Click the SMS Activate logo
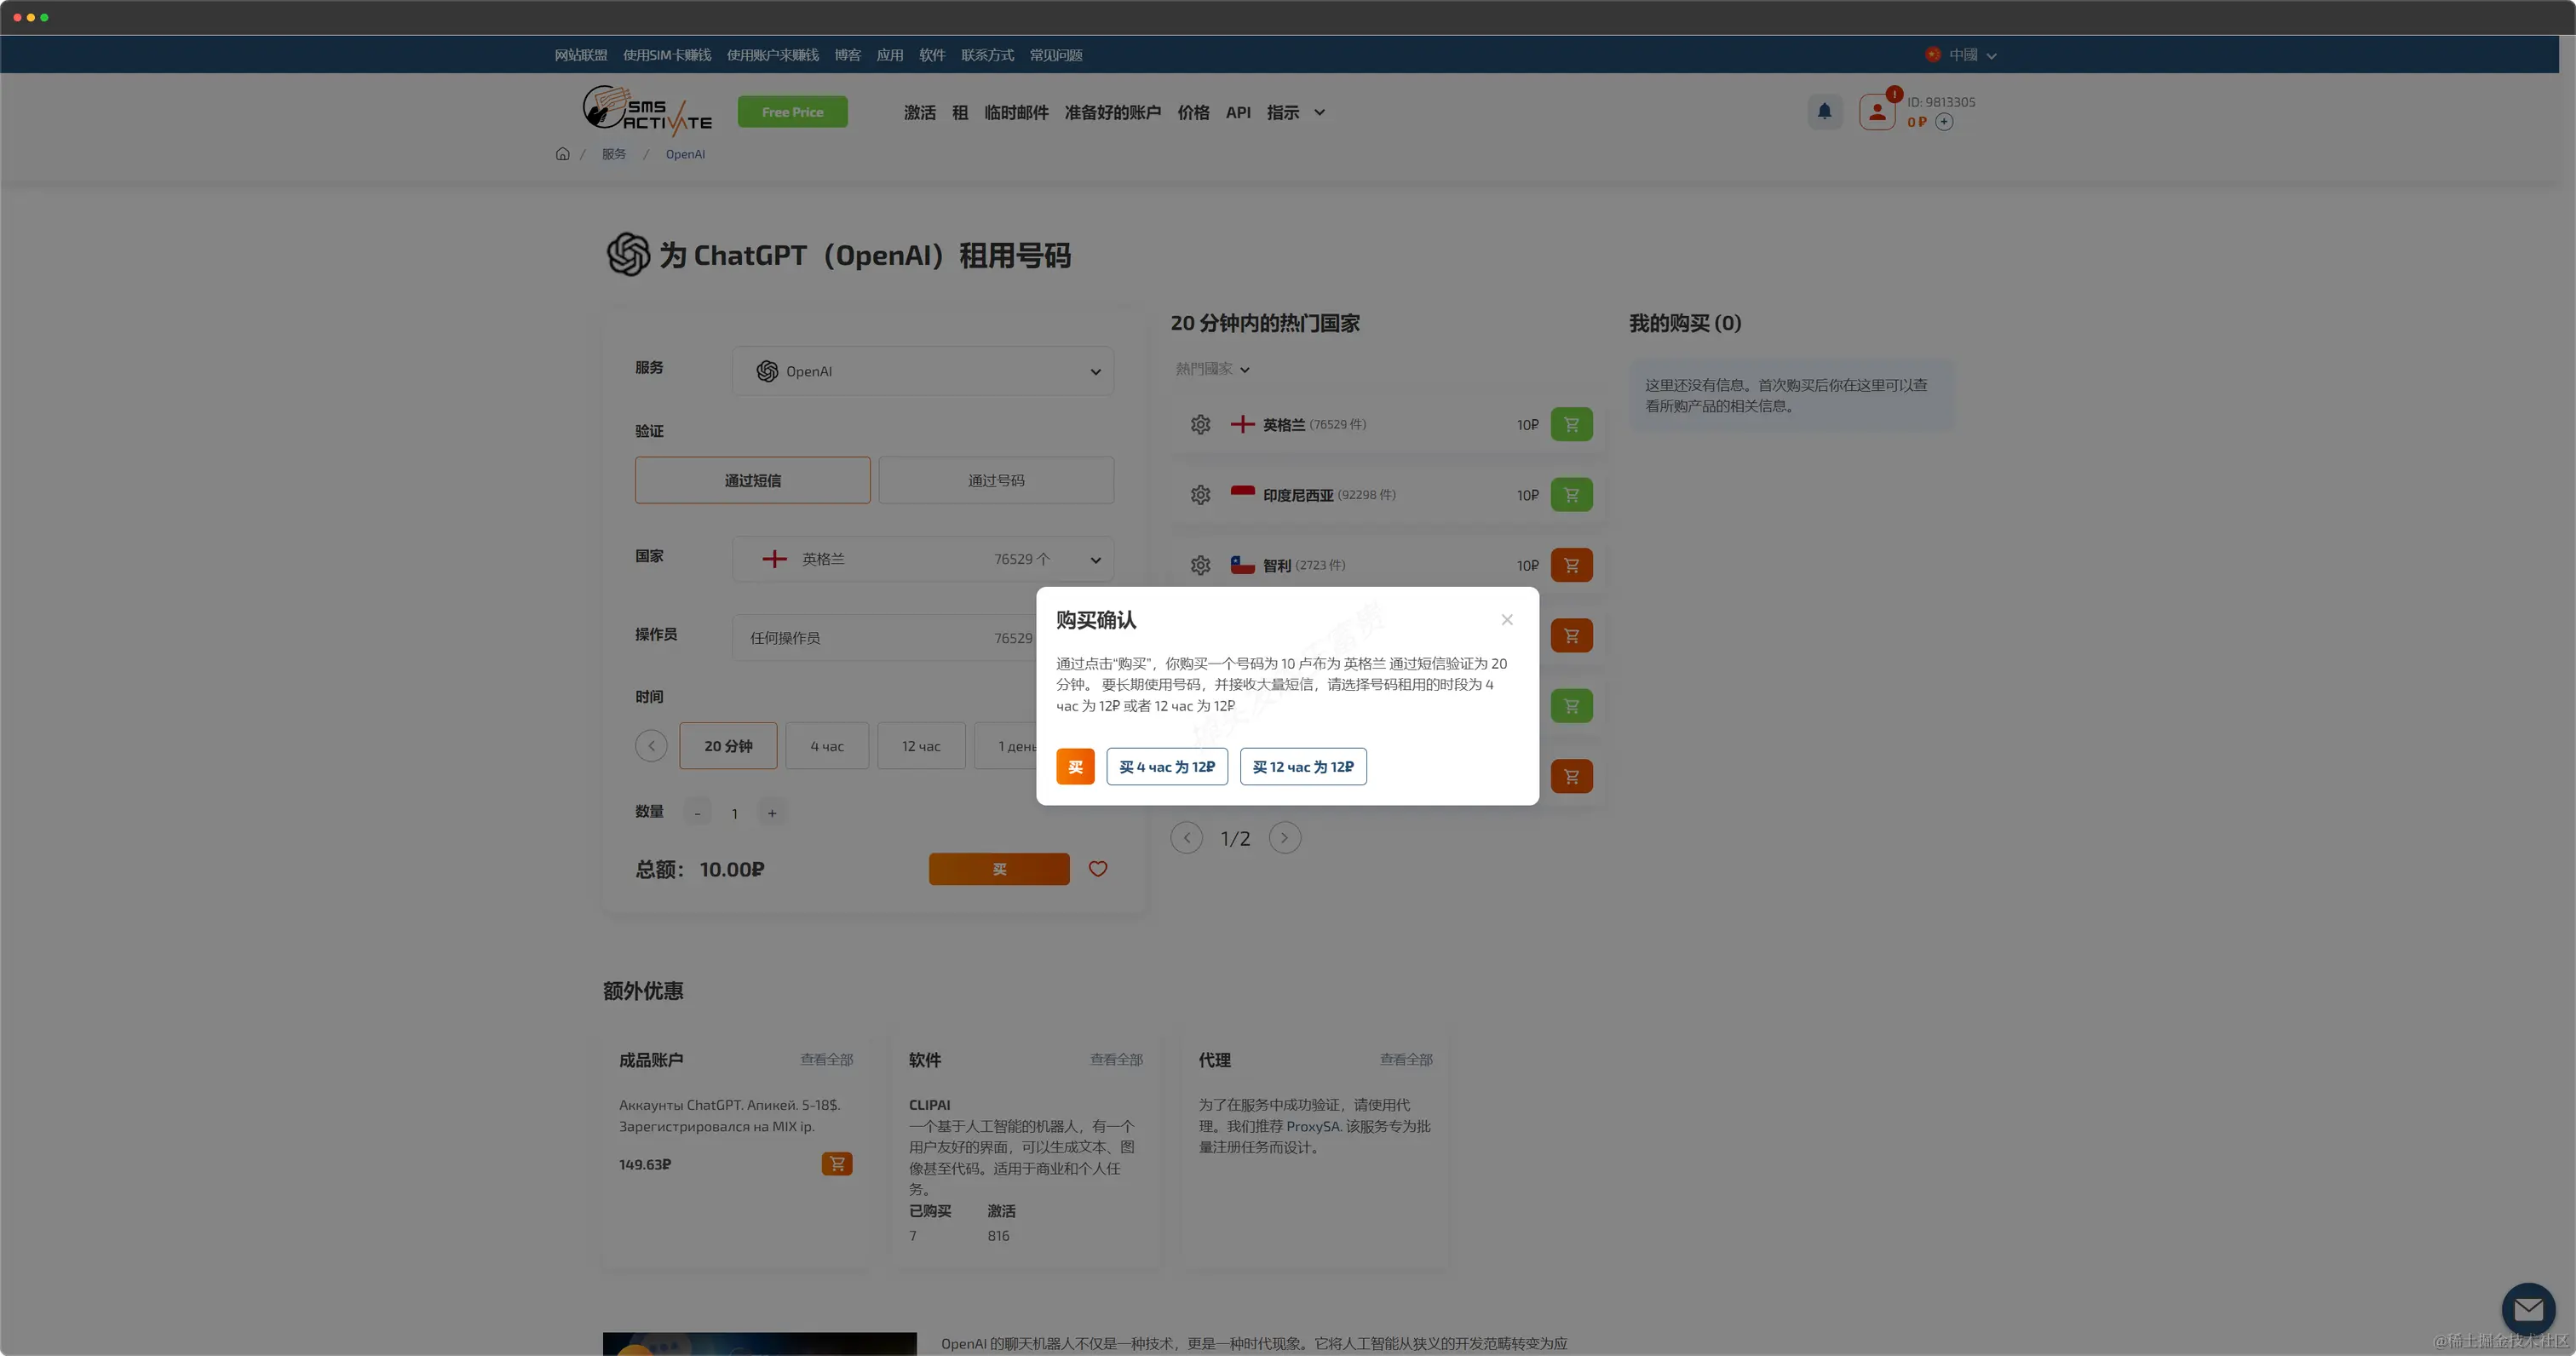The width and height of the screenshot is (2576, 1356). pos(648,111)
